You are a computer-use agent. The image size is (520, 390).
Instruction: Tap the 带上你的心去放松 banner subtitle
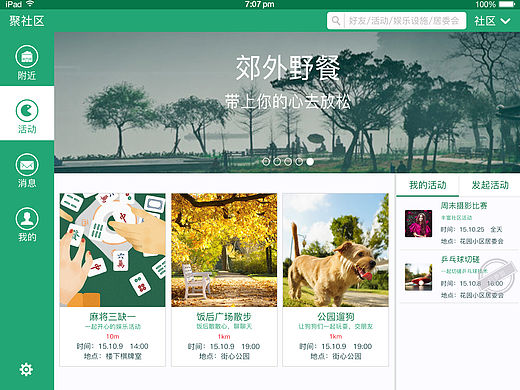click(287, 102)
